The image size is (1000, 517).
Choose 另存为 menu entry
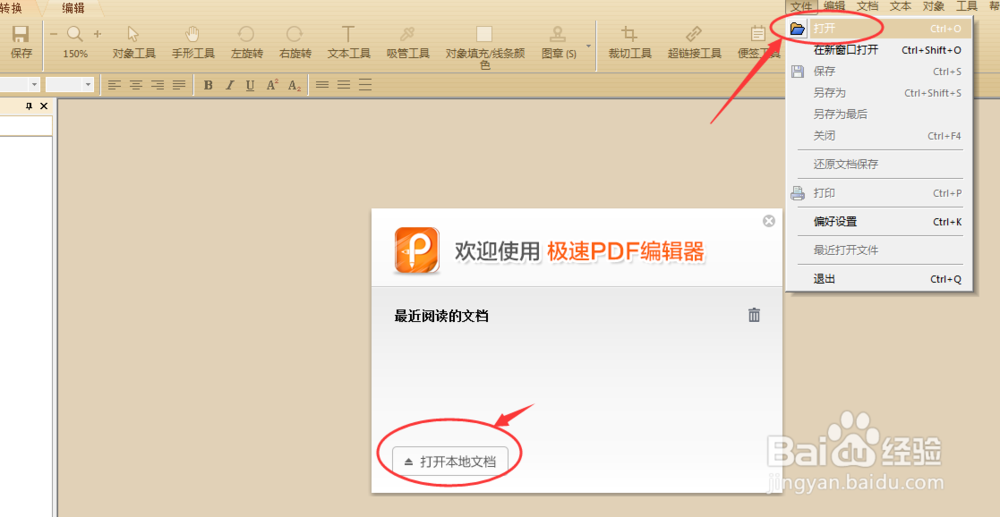(x=879, y=93)
